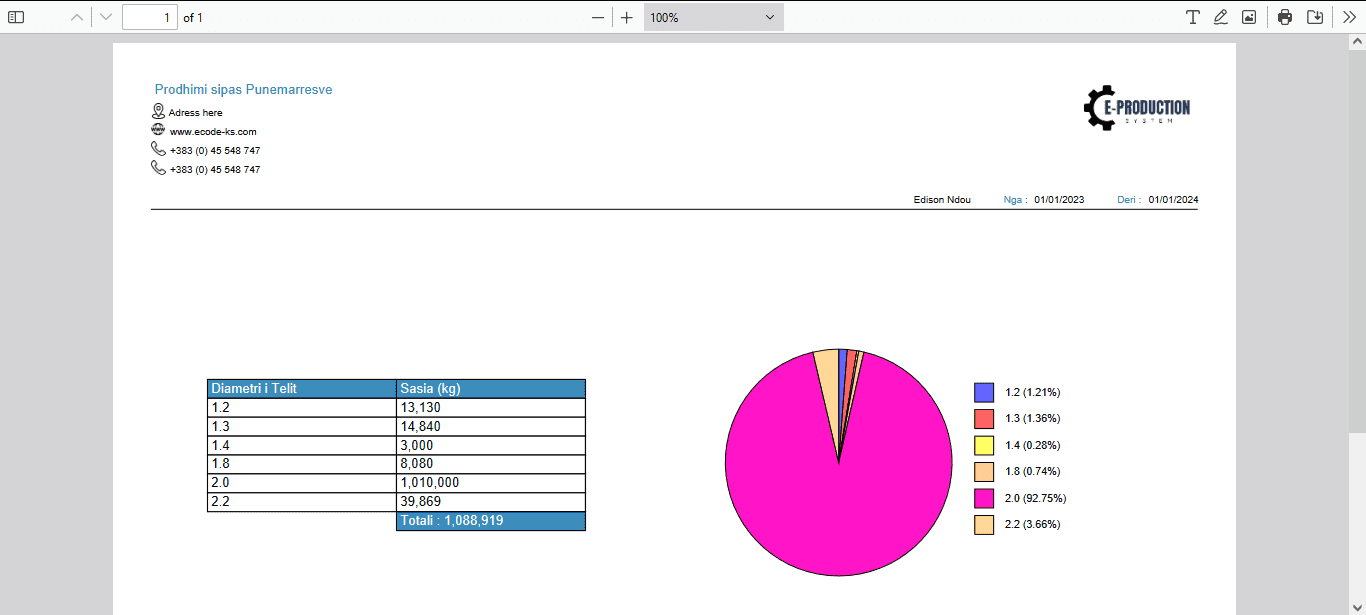Go to the next page arrow
1366x615 pixels.
104,16
